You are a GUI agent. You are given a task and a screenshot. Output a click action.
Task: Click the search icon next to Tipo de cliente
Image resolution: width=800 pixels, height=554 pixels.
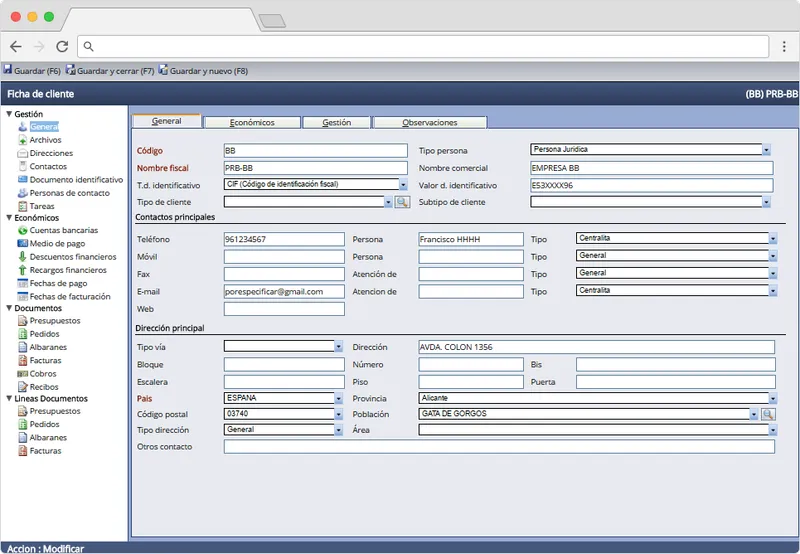click(402, 203)
